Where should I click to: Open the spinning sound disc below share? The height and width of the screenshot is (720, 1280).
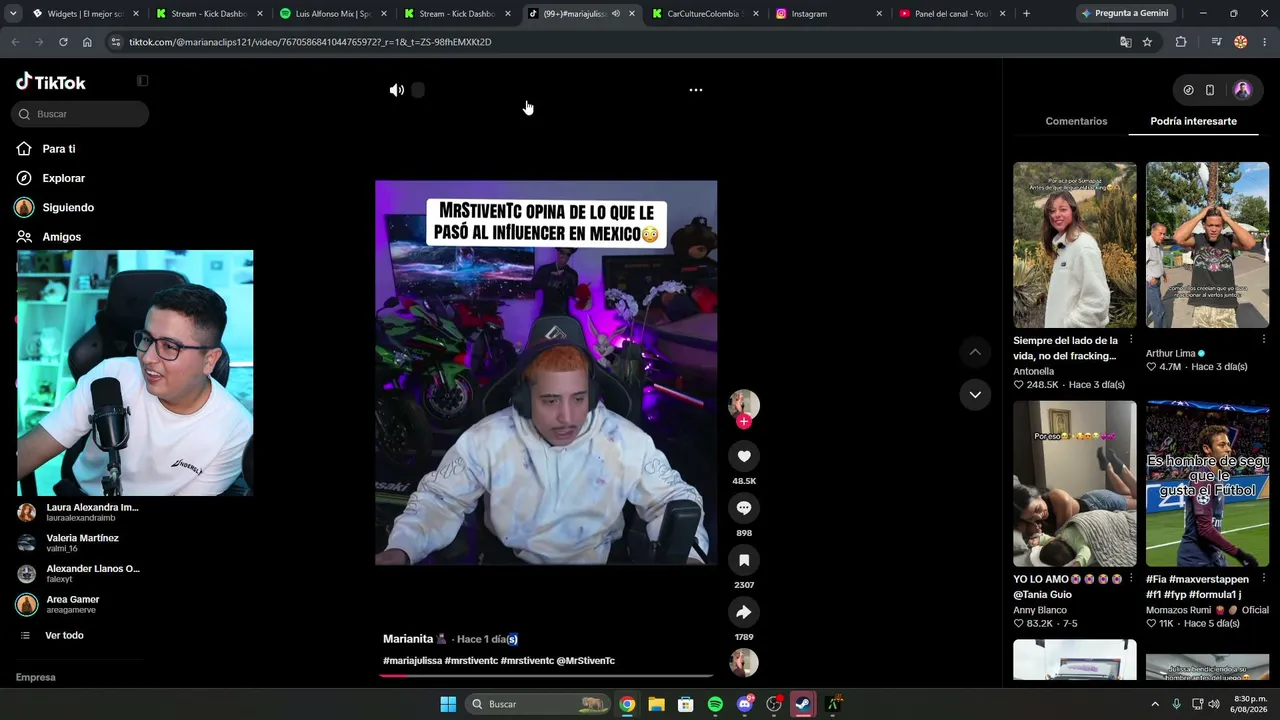click(744, 663)
